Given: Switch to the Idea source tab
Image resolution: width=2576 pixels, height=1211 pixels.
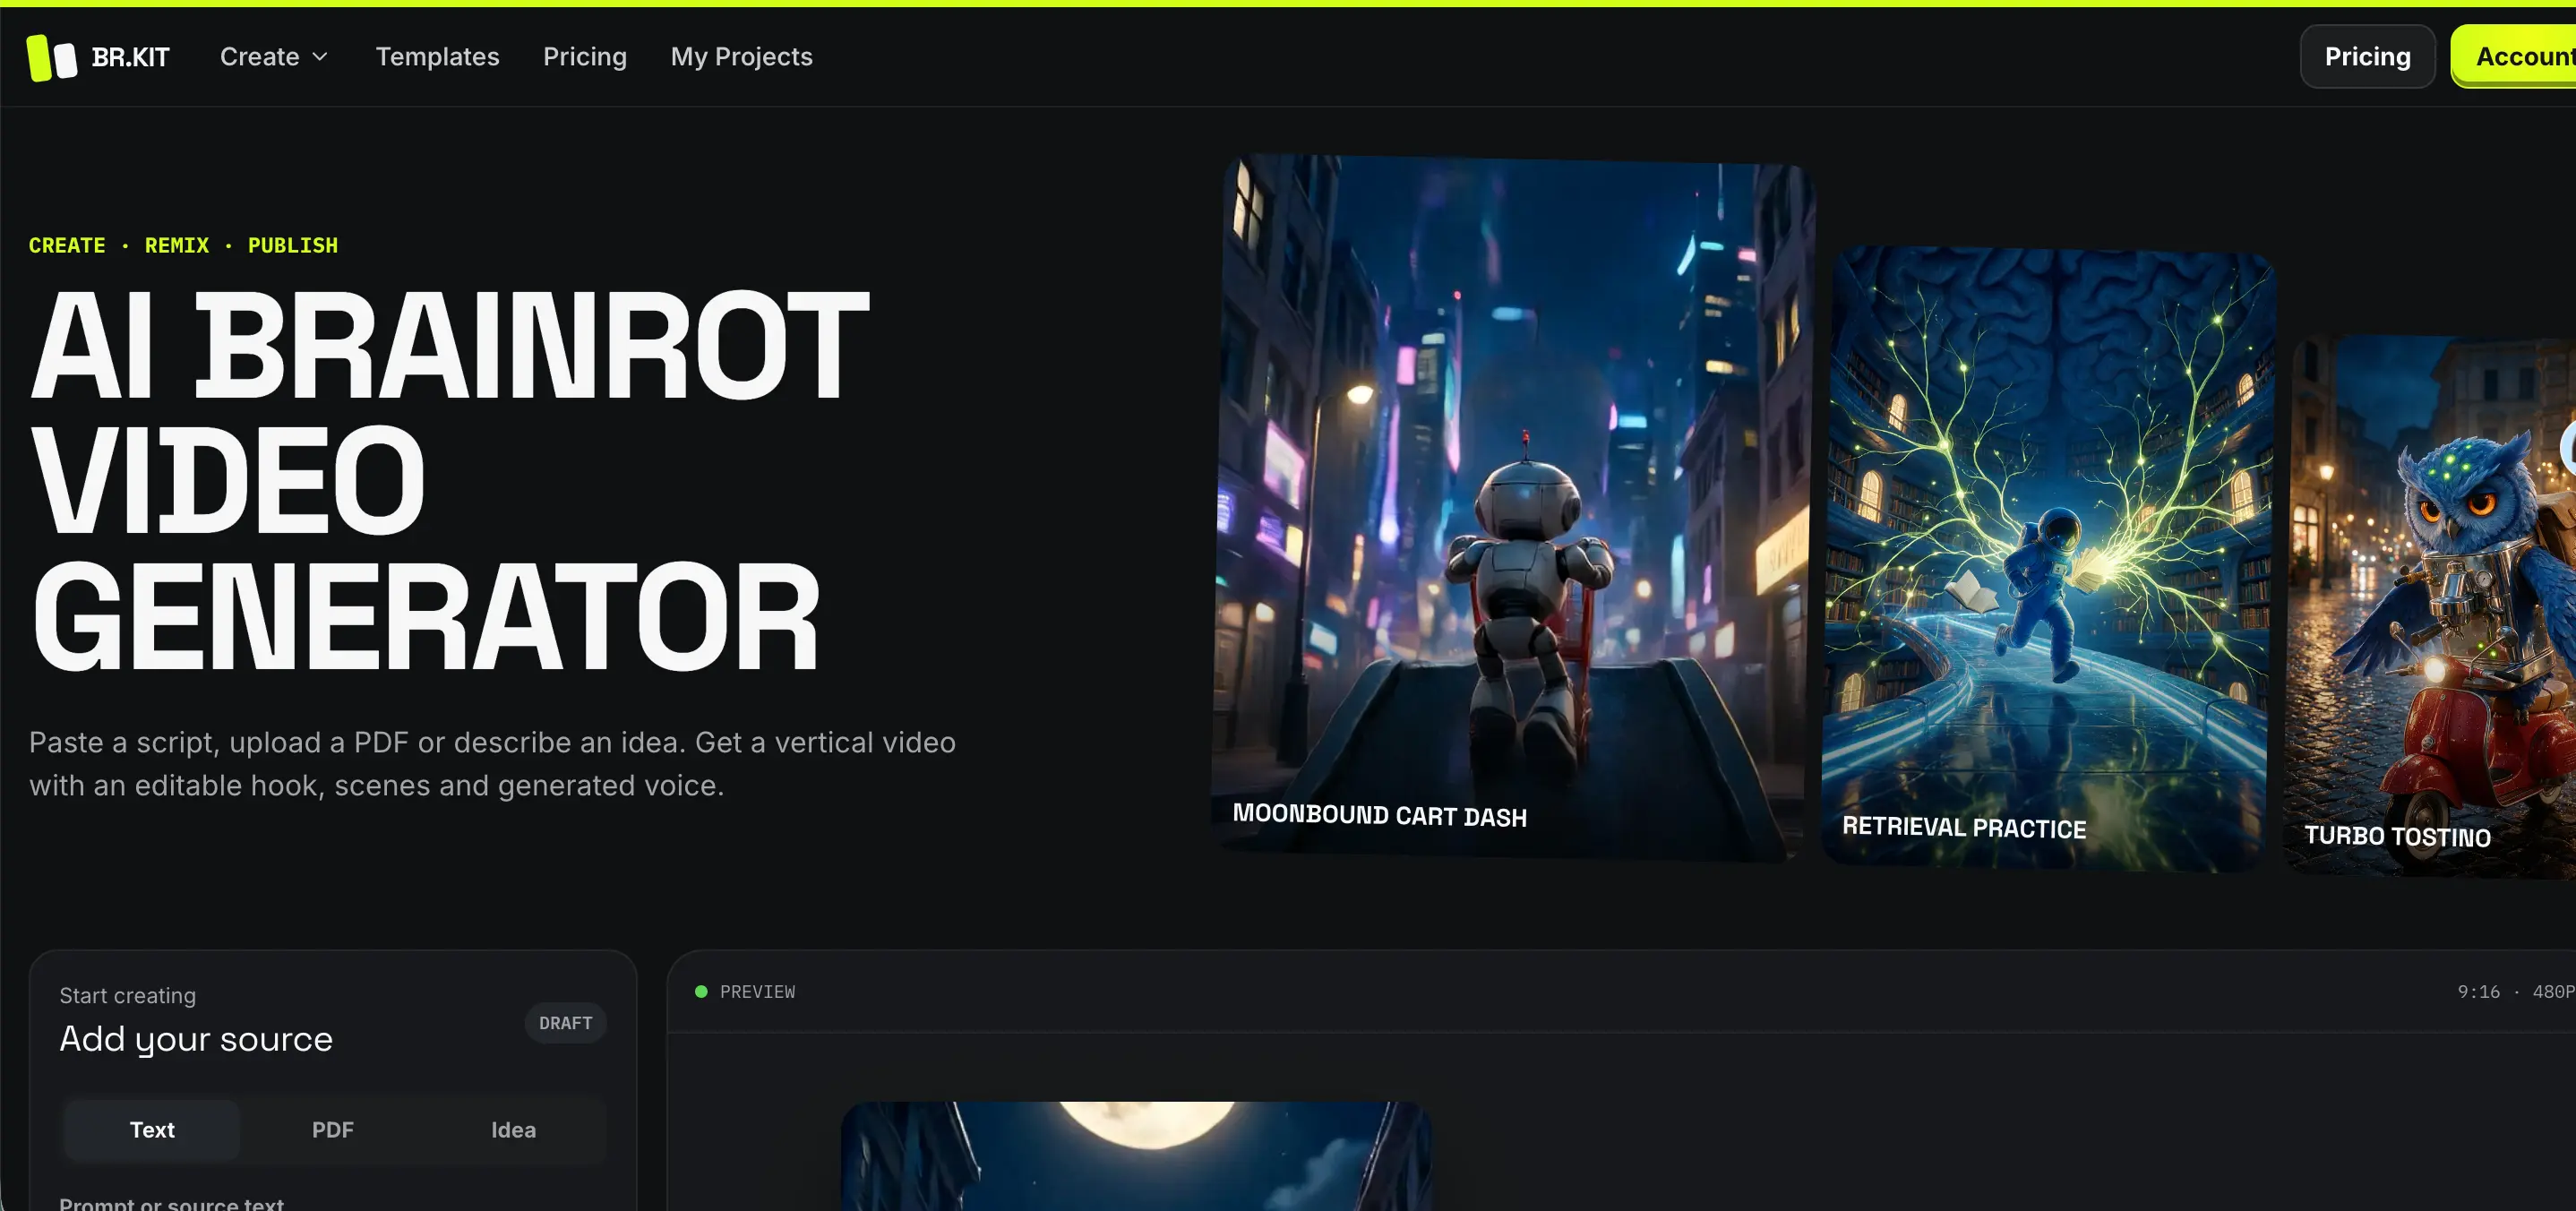Looking at the screenshot, I should click(513, 1130).
